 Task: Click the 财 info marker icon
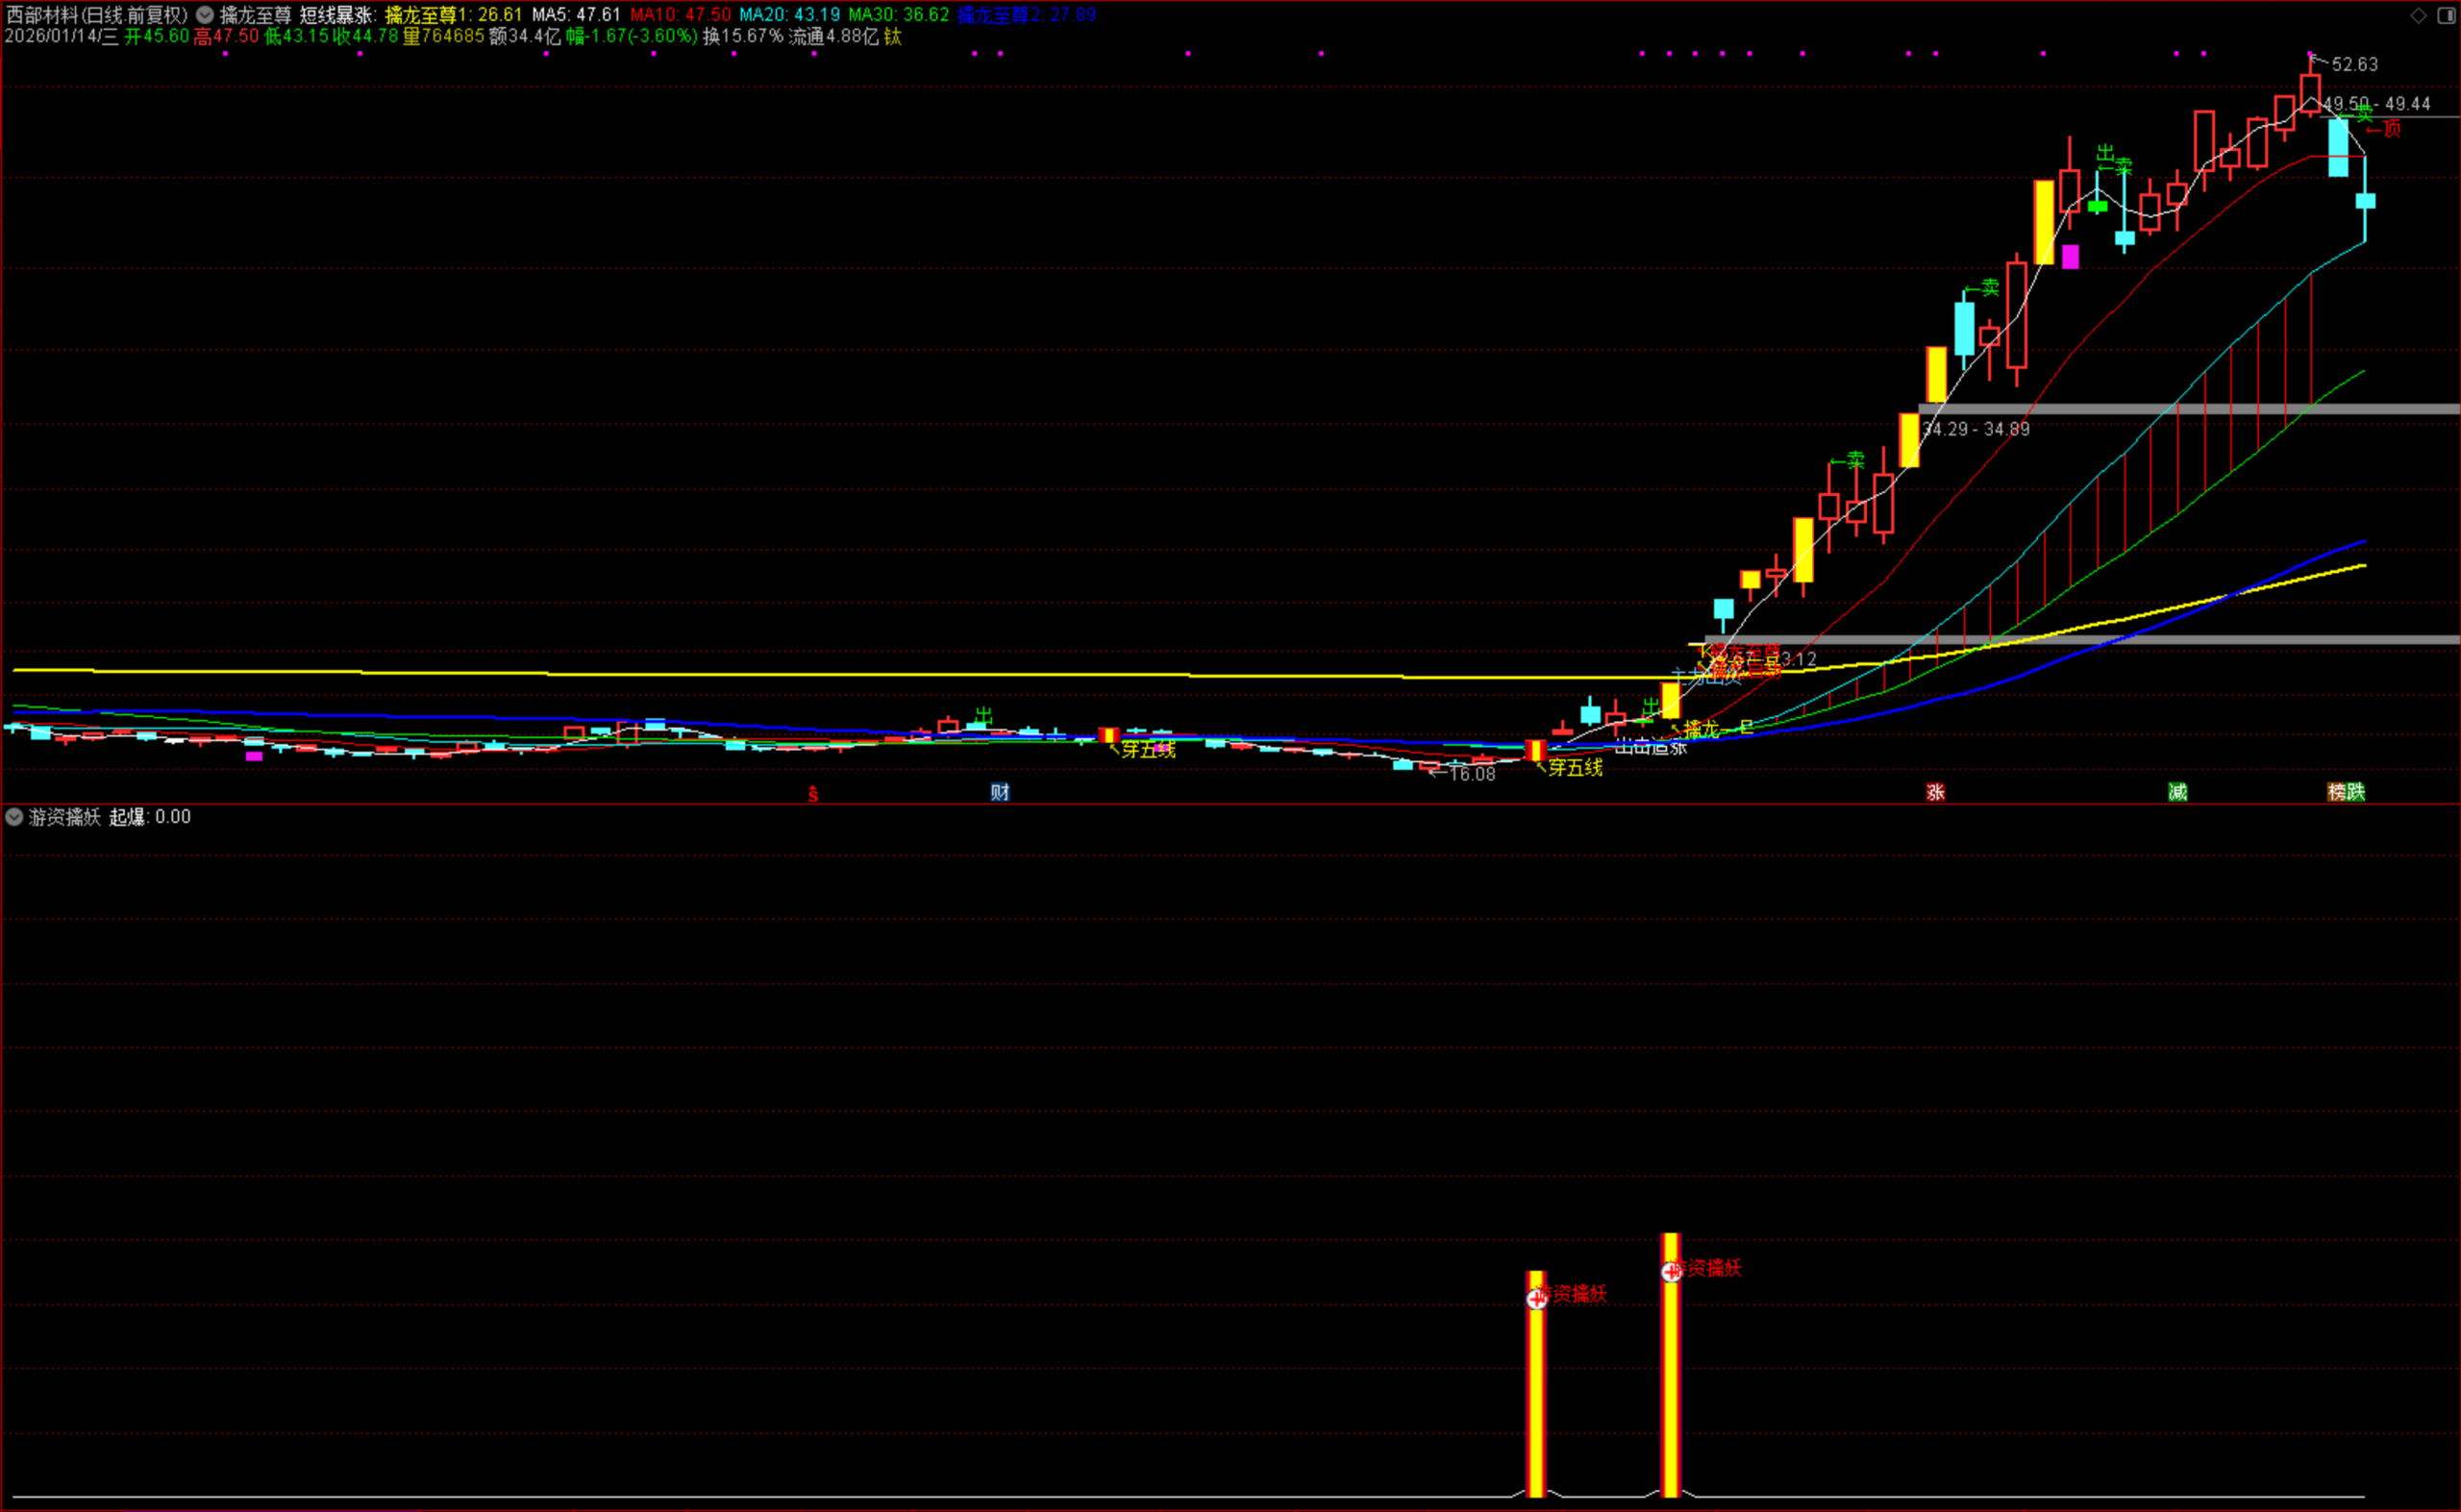[x=999, y=792]
